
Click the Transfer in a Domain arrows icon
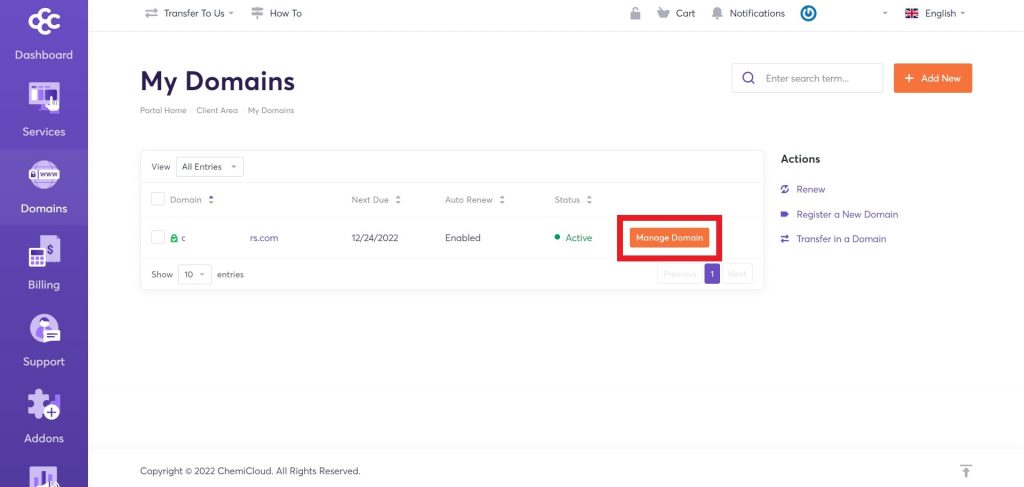[x=785, y=239]
